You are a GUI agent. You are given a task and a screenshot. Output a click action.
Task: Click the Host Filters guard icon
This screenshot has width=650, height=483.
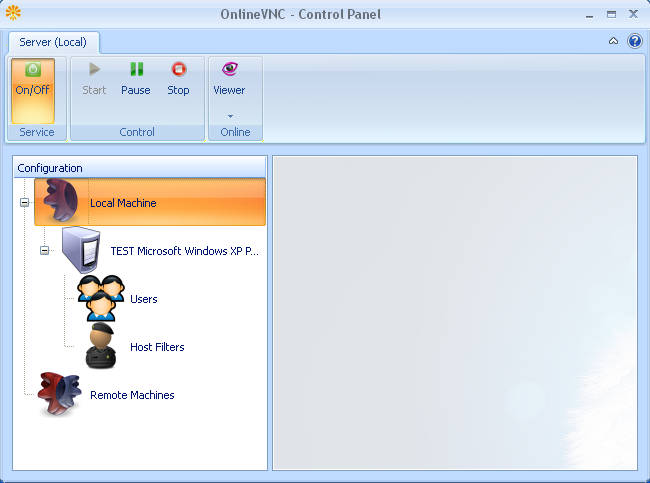(x=101, y=346)
